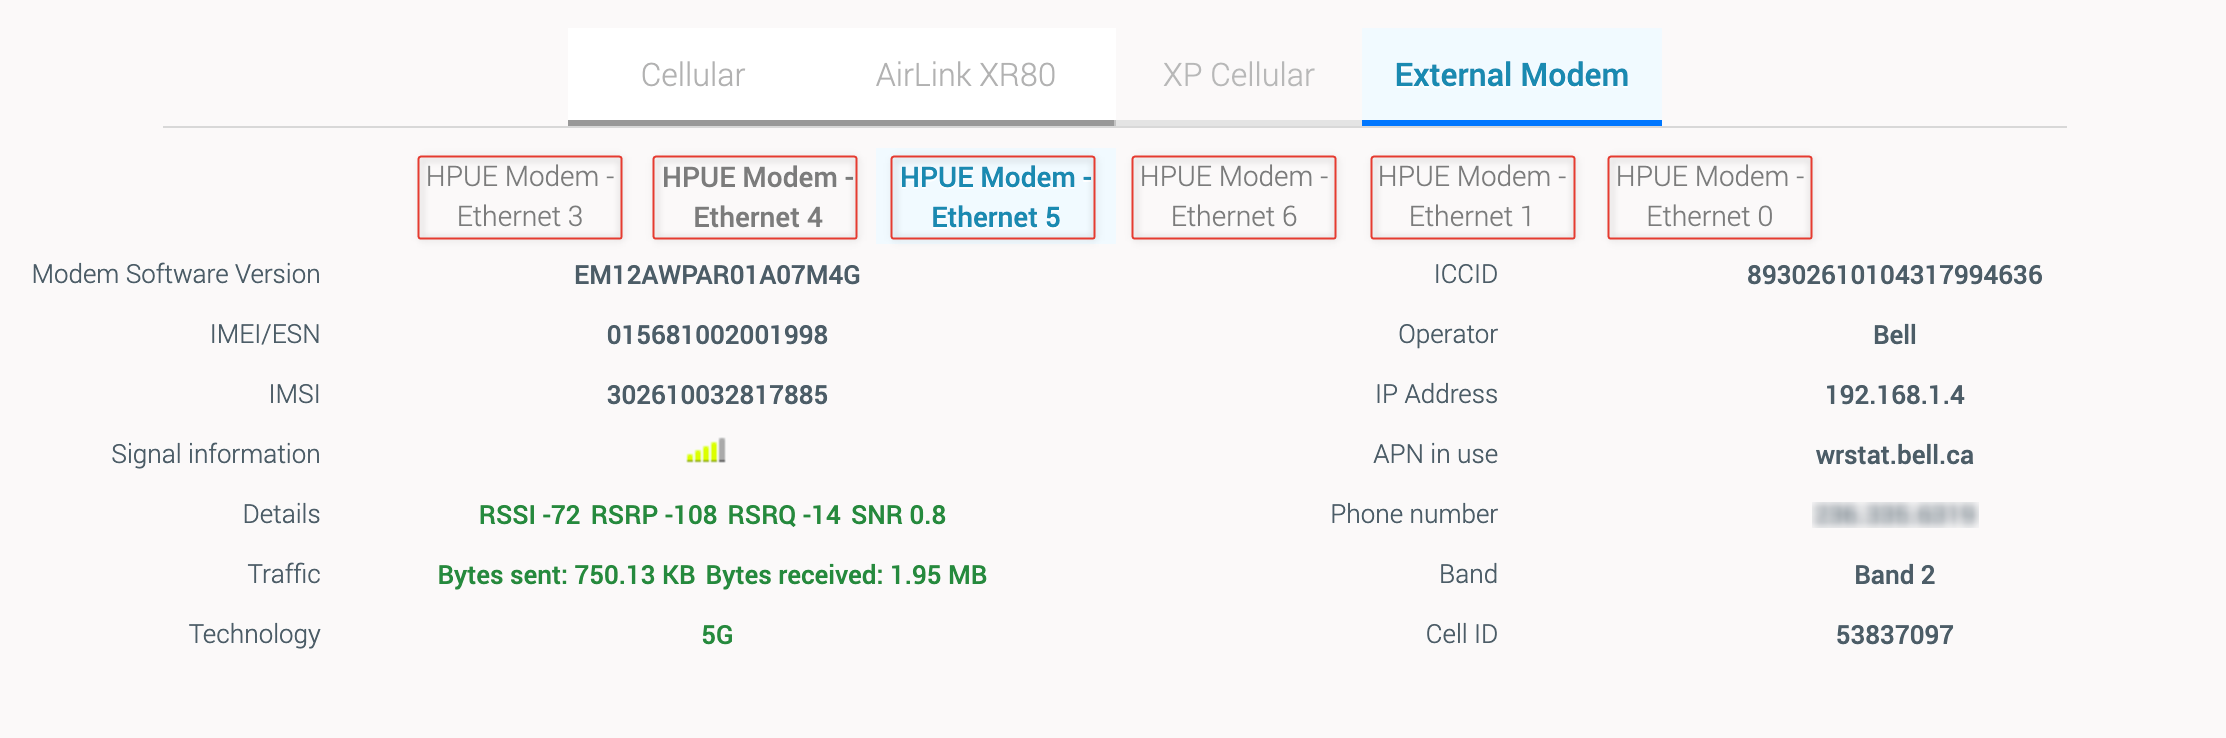Click the APN wrstat.bell.ca value

coord(1894,455)
